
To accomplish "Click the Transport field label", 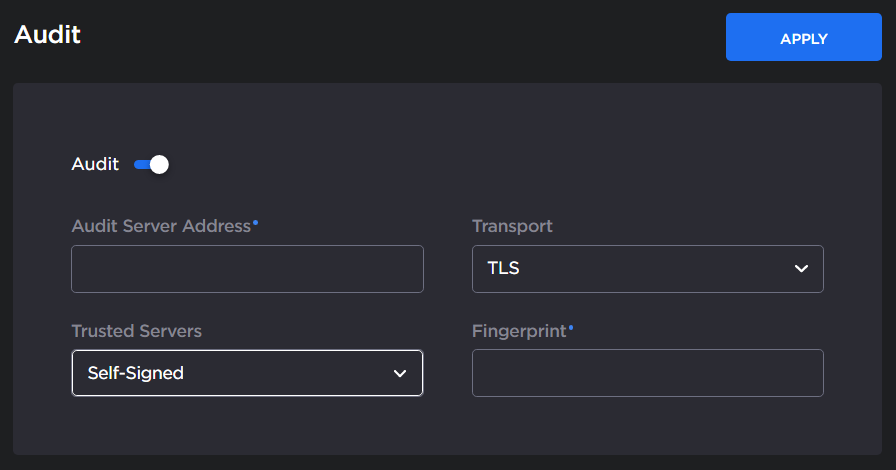I will coord(512,226).
